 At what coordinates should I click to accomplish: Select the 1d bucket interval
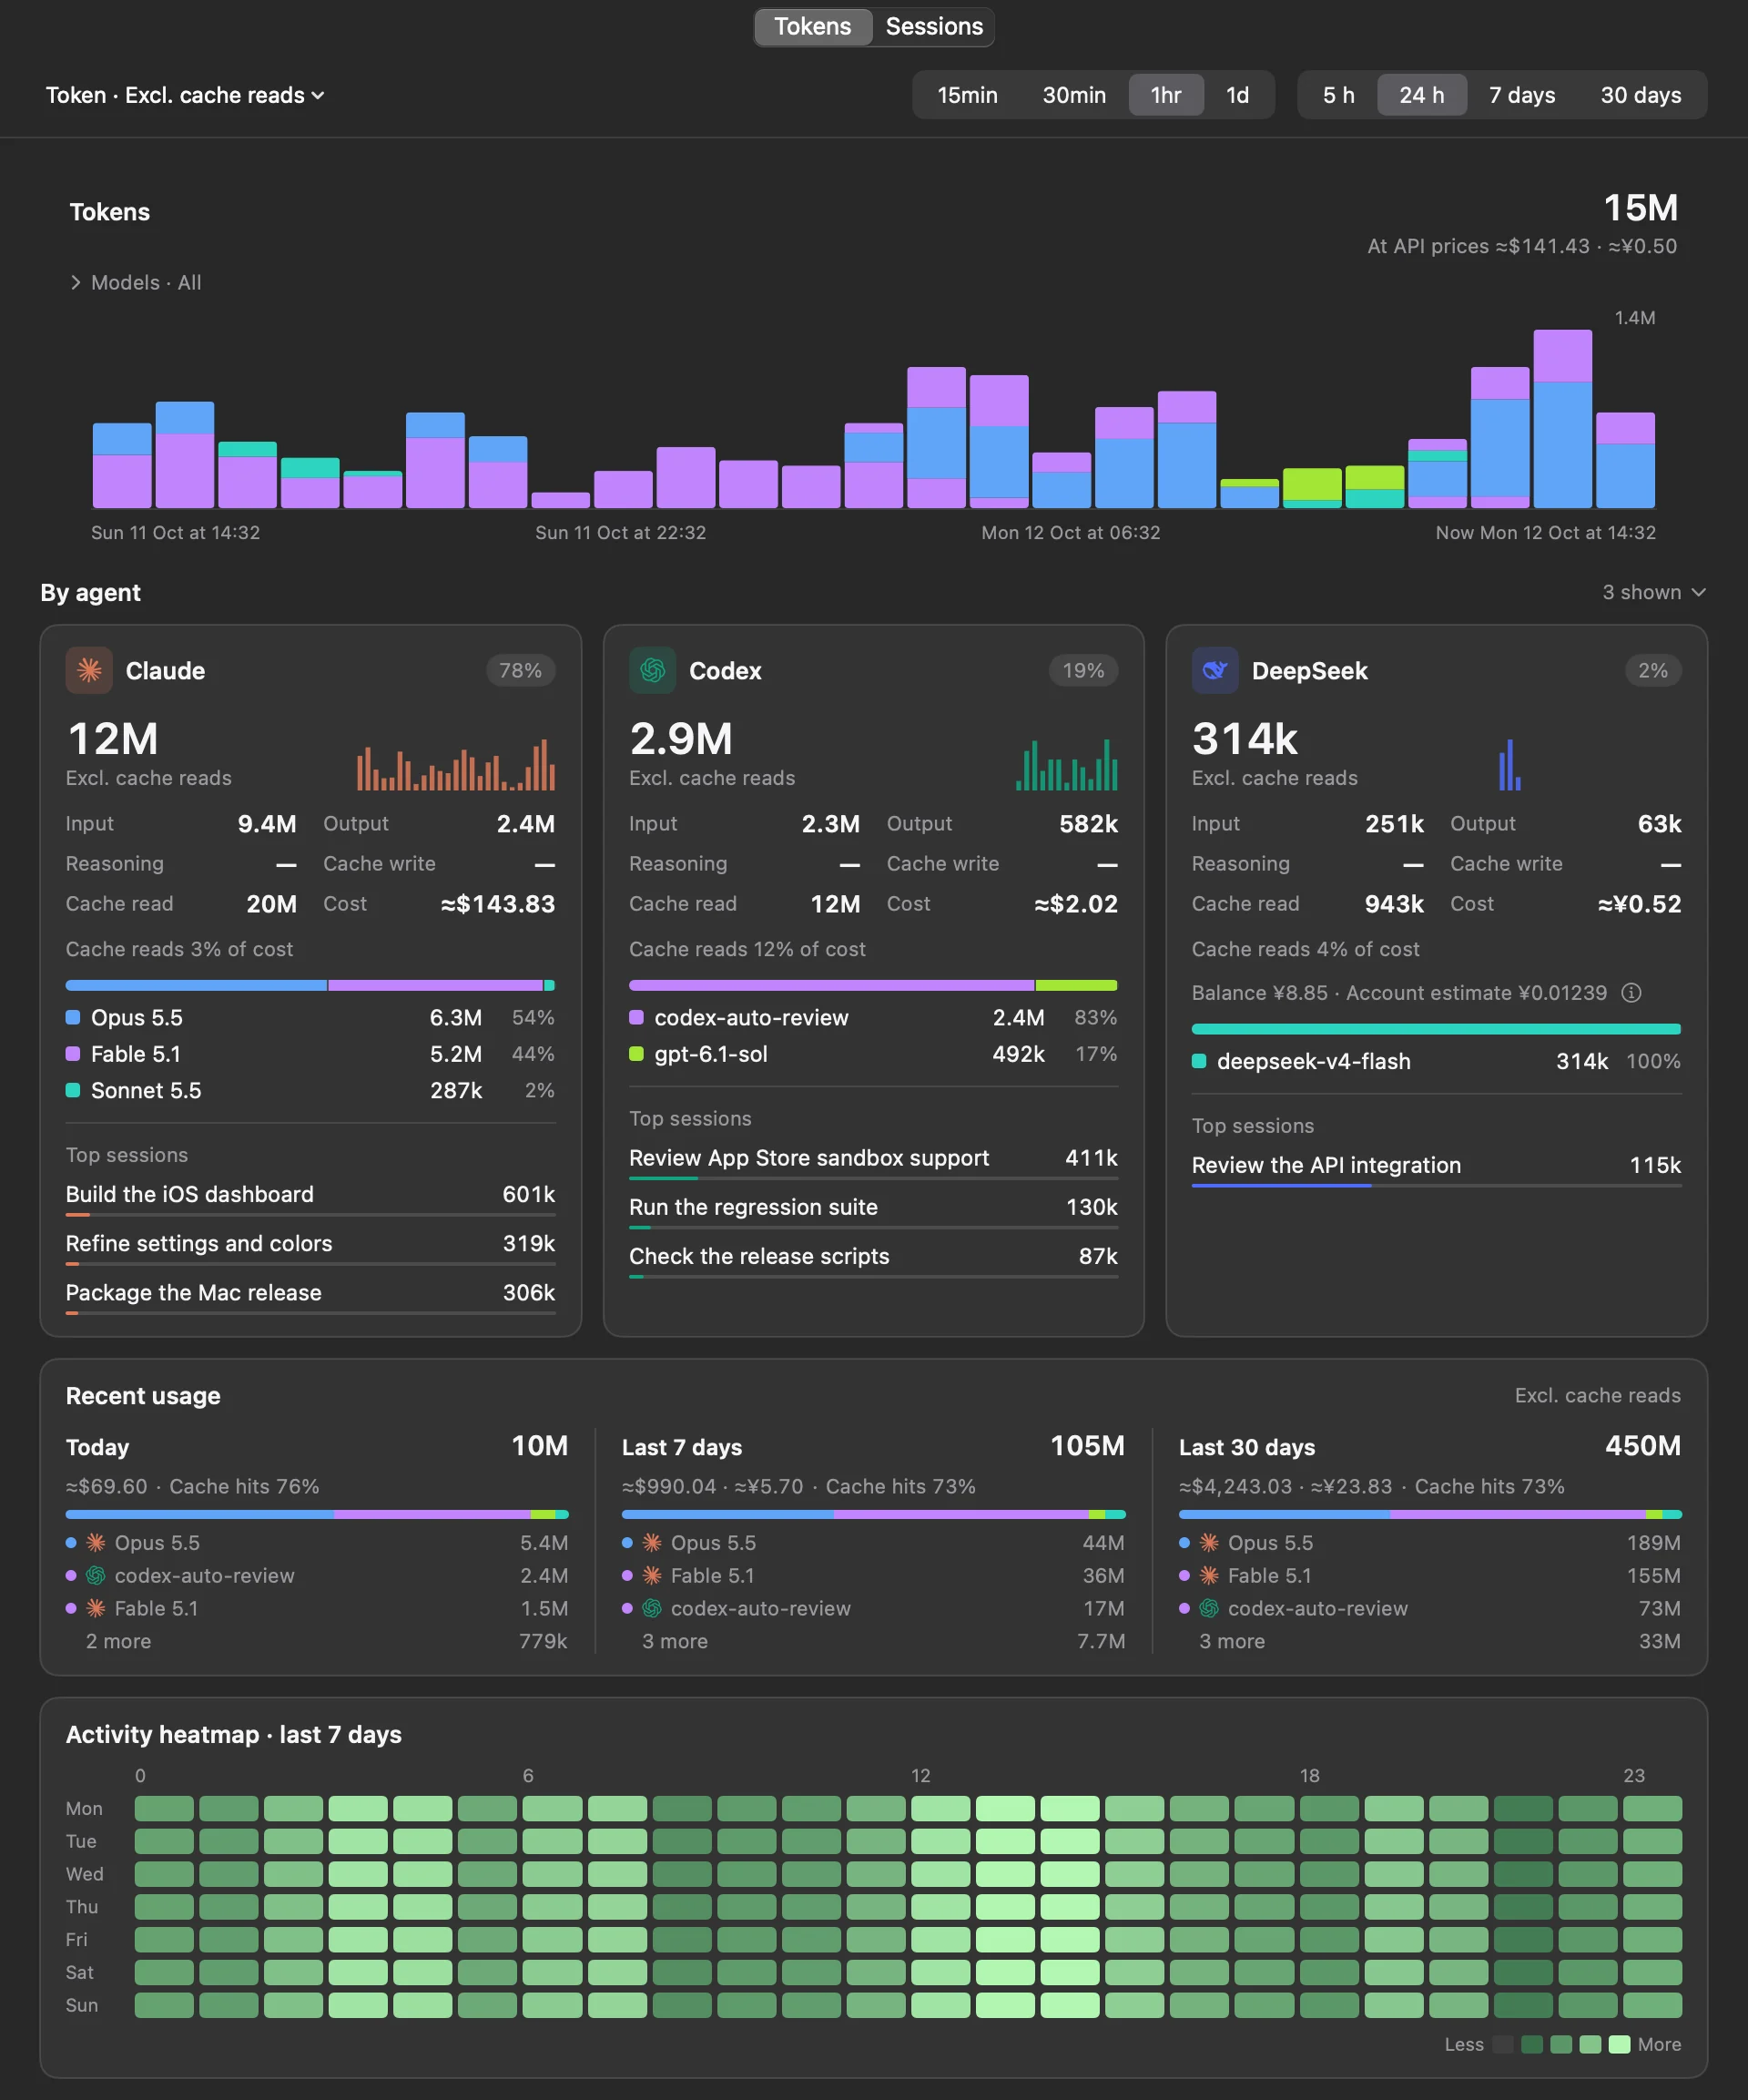point(1237,95)
